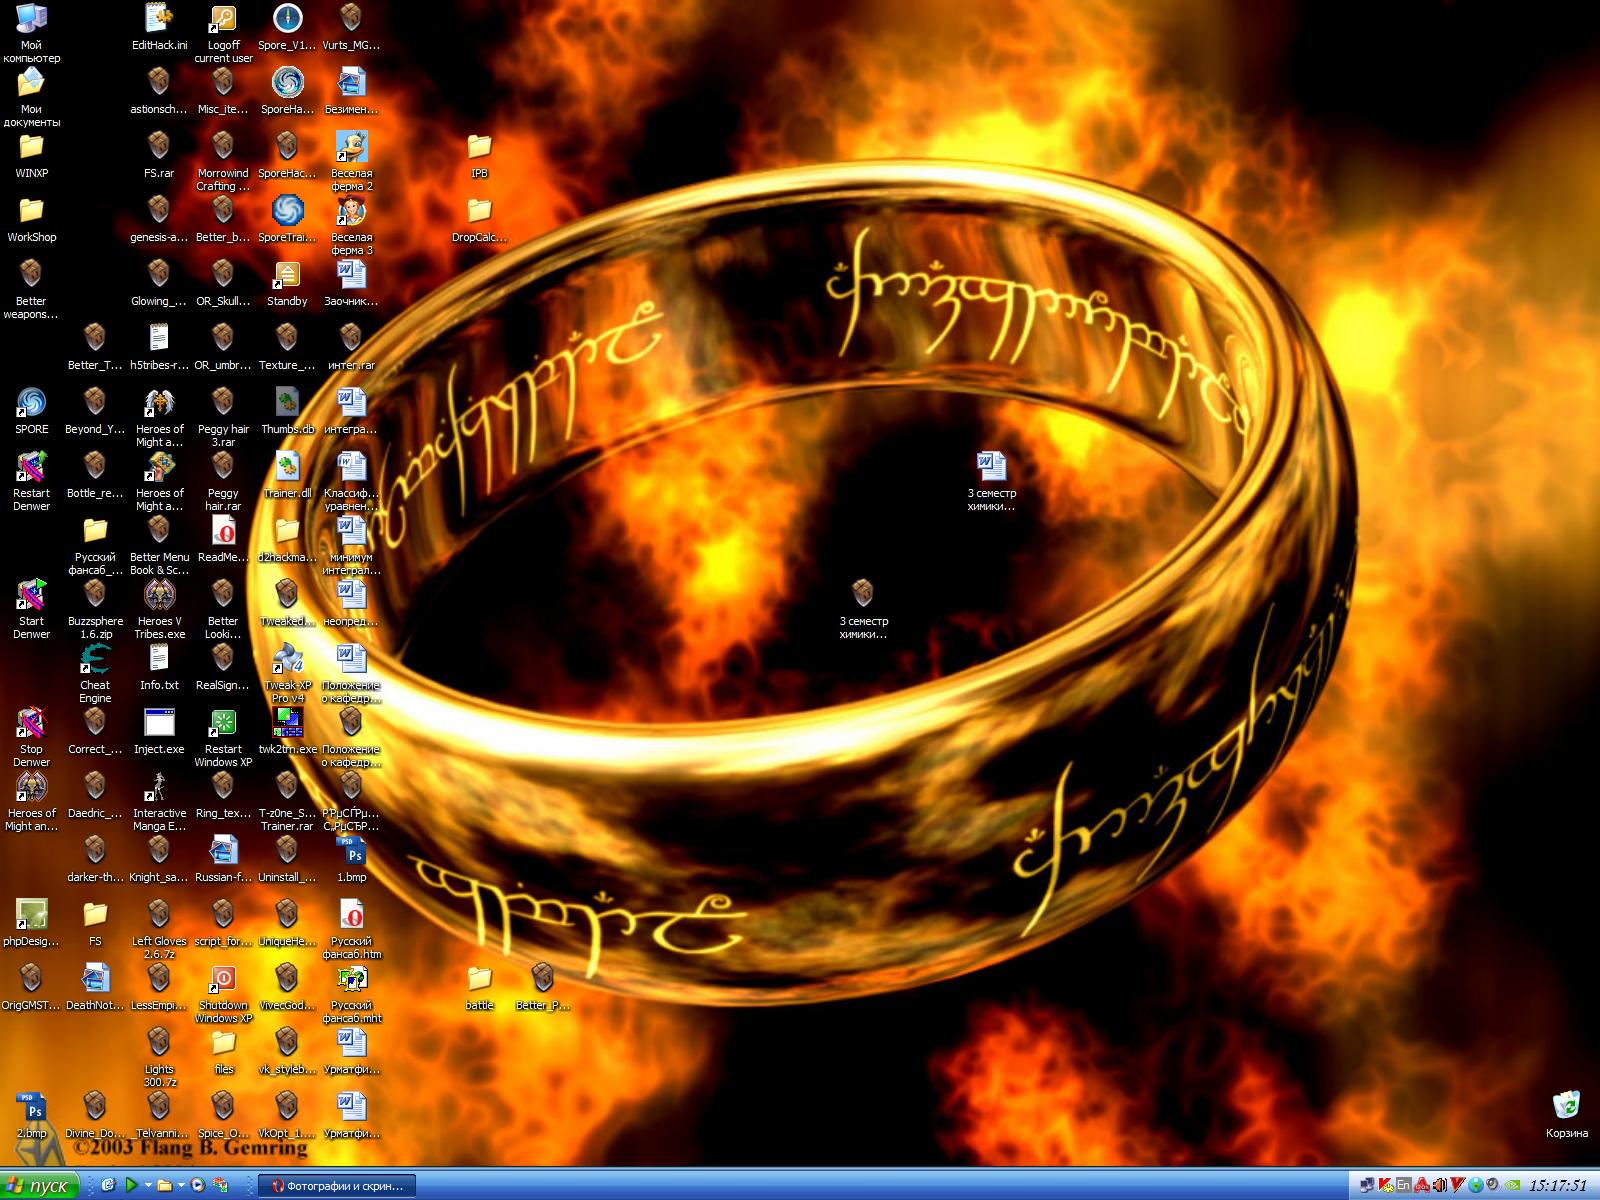This screenshot has width=1600, height=1200.
Task: Select the 2.bmp Photoshop file icon
Action: 31,1115
